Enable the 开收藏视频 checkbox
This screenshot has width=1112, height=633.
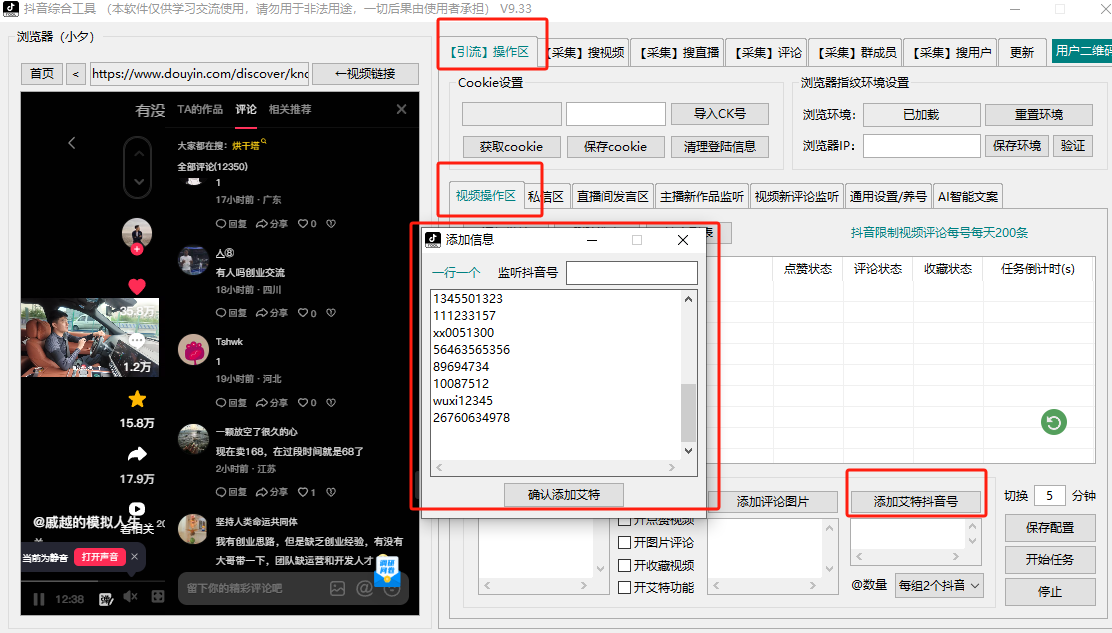[x=625, y=565]
